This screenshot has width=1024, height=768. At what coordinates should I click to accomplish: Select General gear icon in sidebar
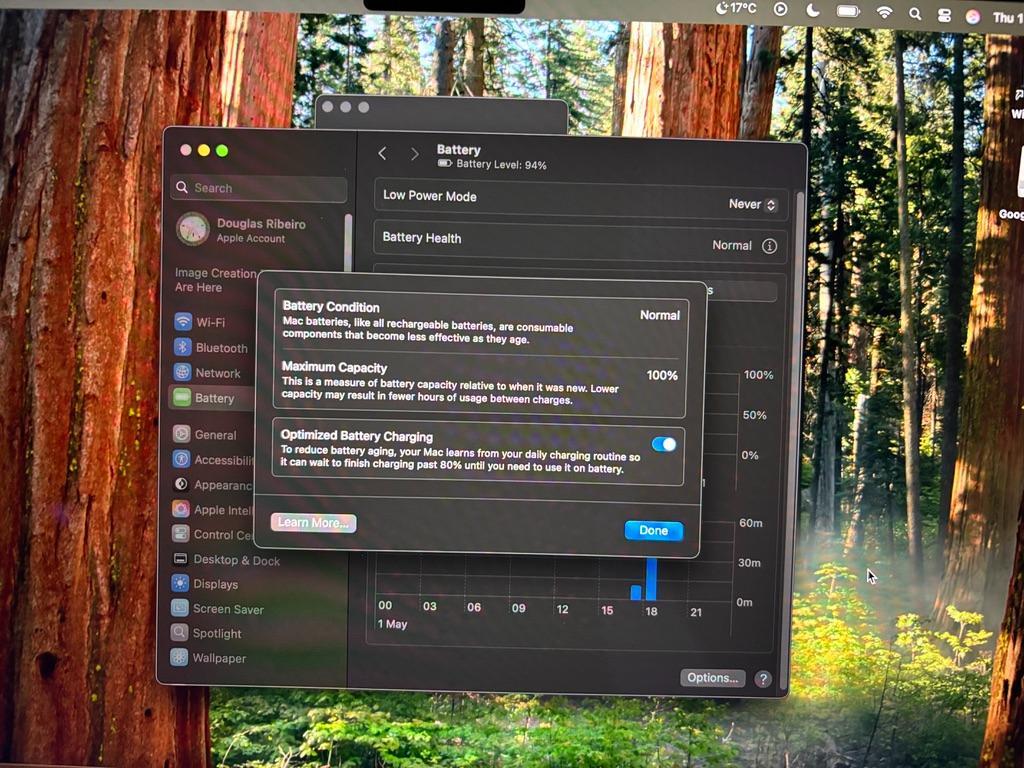coord(181,434)
